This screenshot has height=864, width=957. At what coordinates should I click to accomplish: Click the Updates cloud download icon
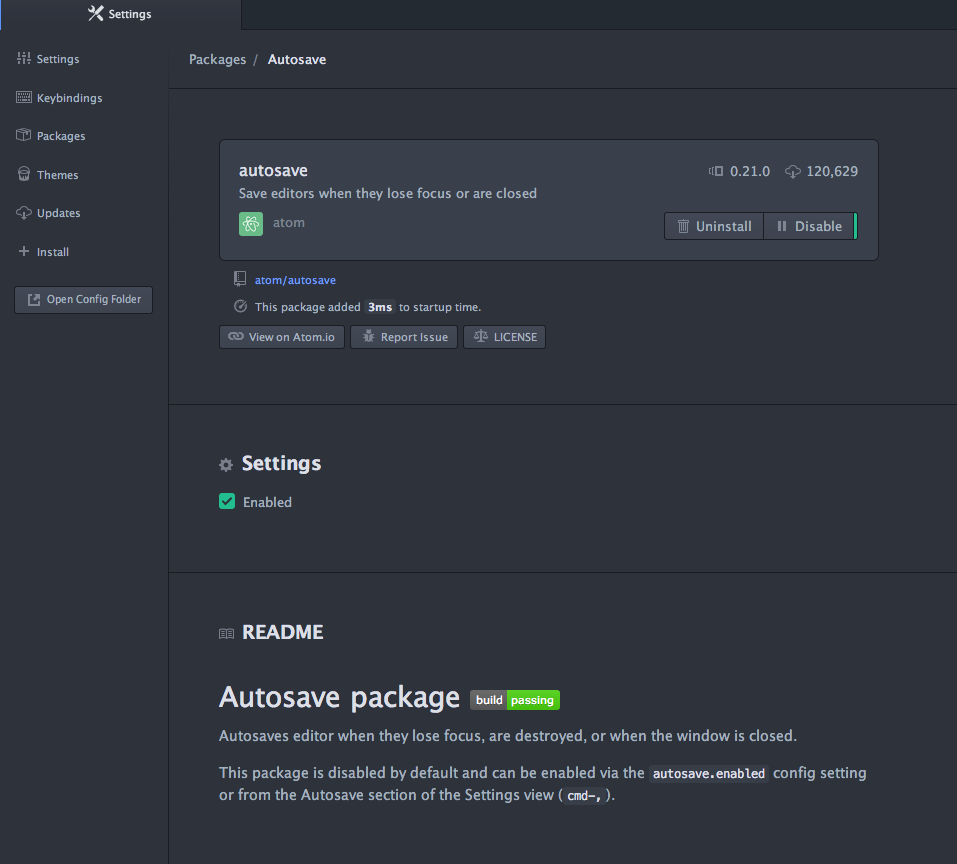pyautogui.click(x=24, y=212)
